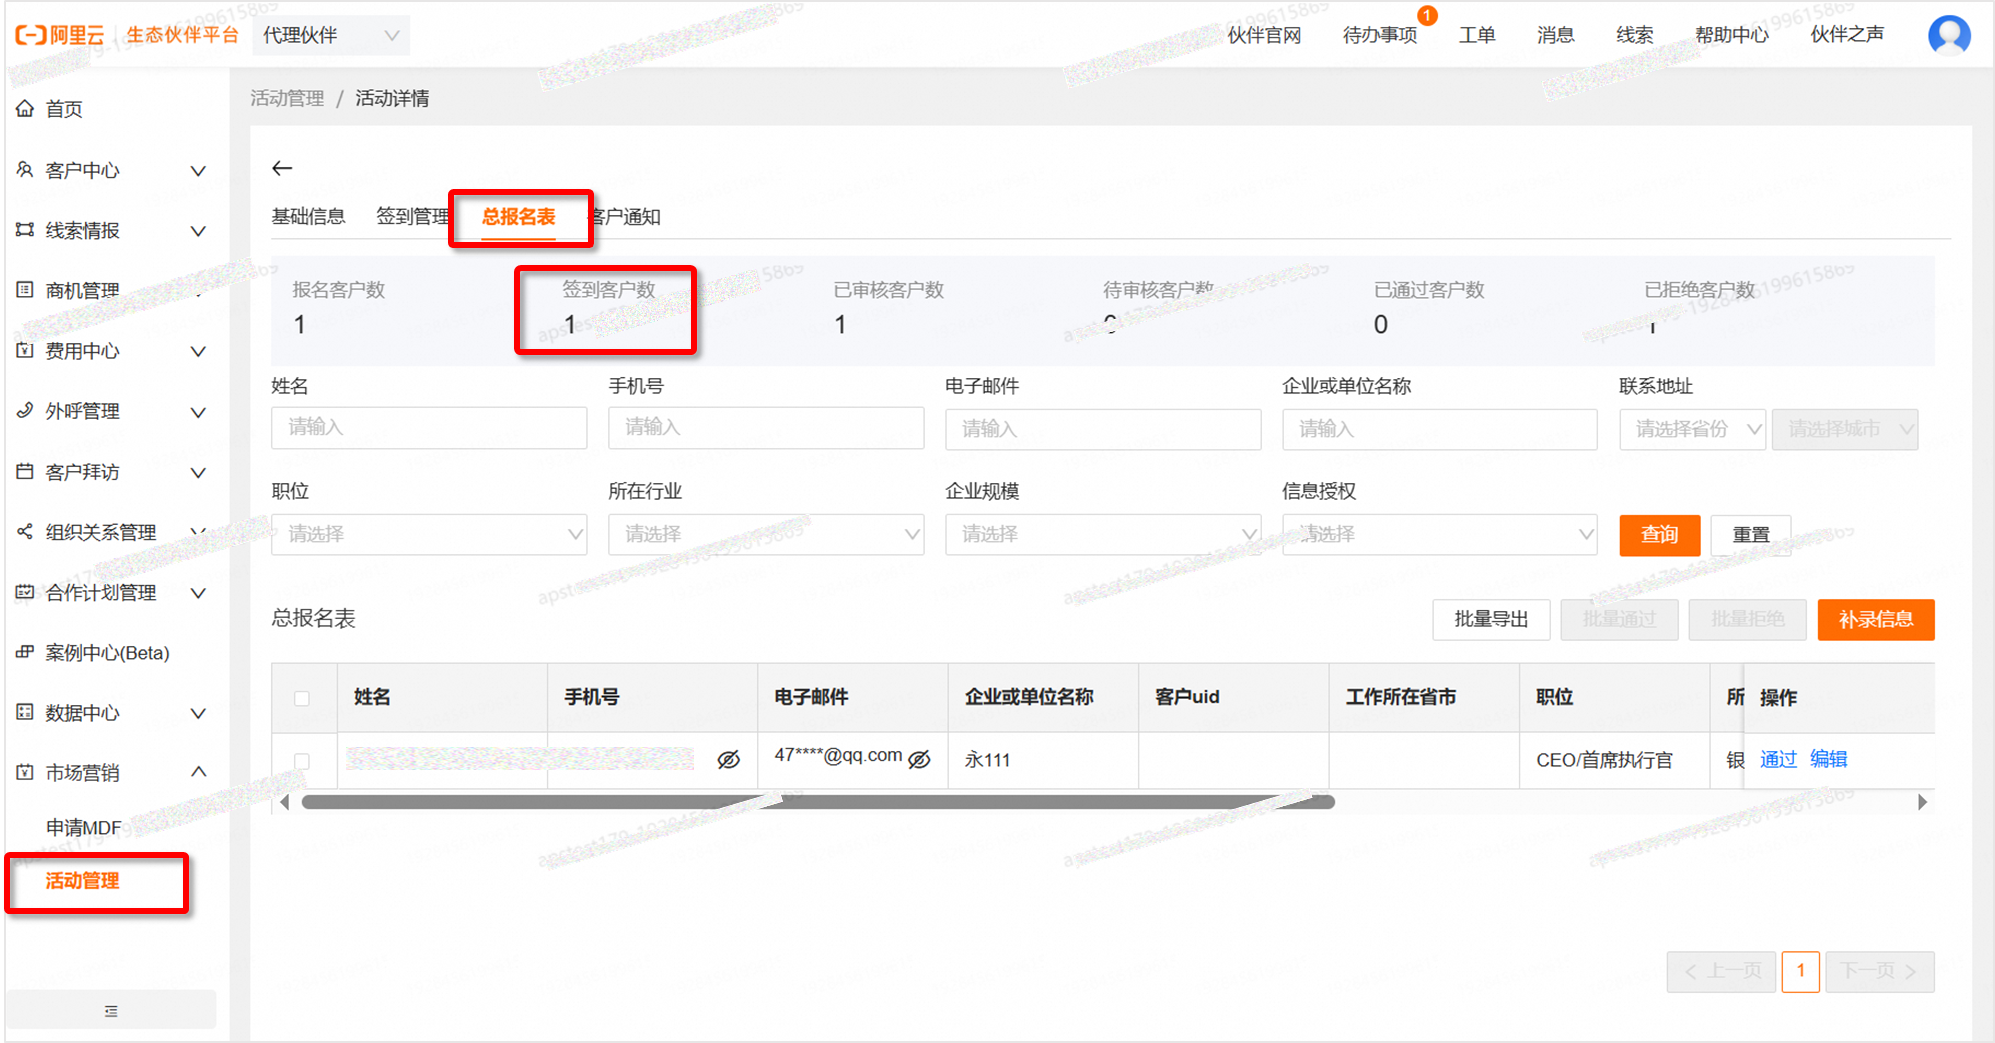The height and width of the screenshot is (1043, 1995).
Task: Open the user avatar profile
Action: pos(1948,35)
